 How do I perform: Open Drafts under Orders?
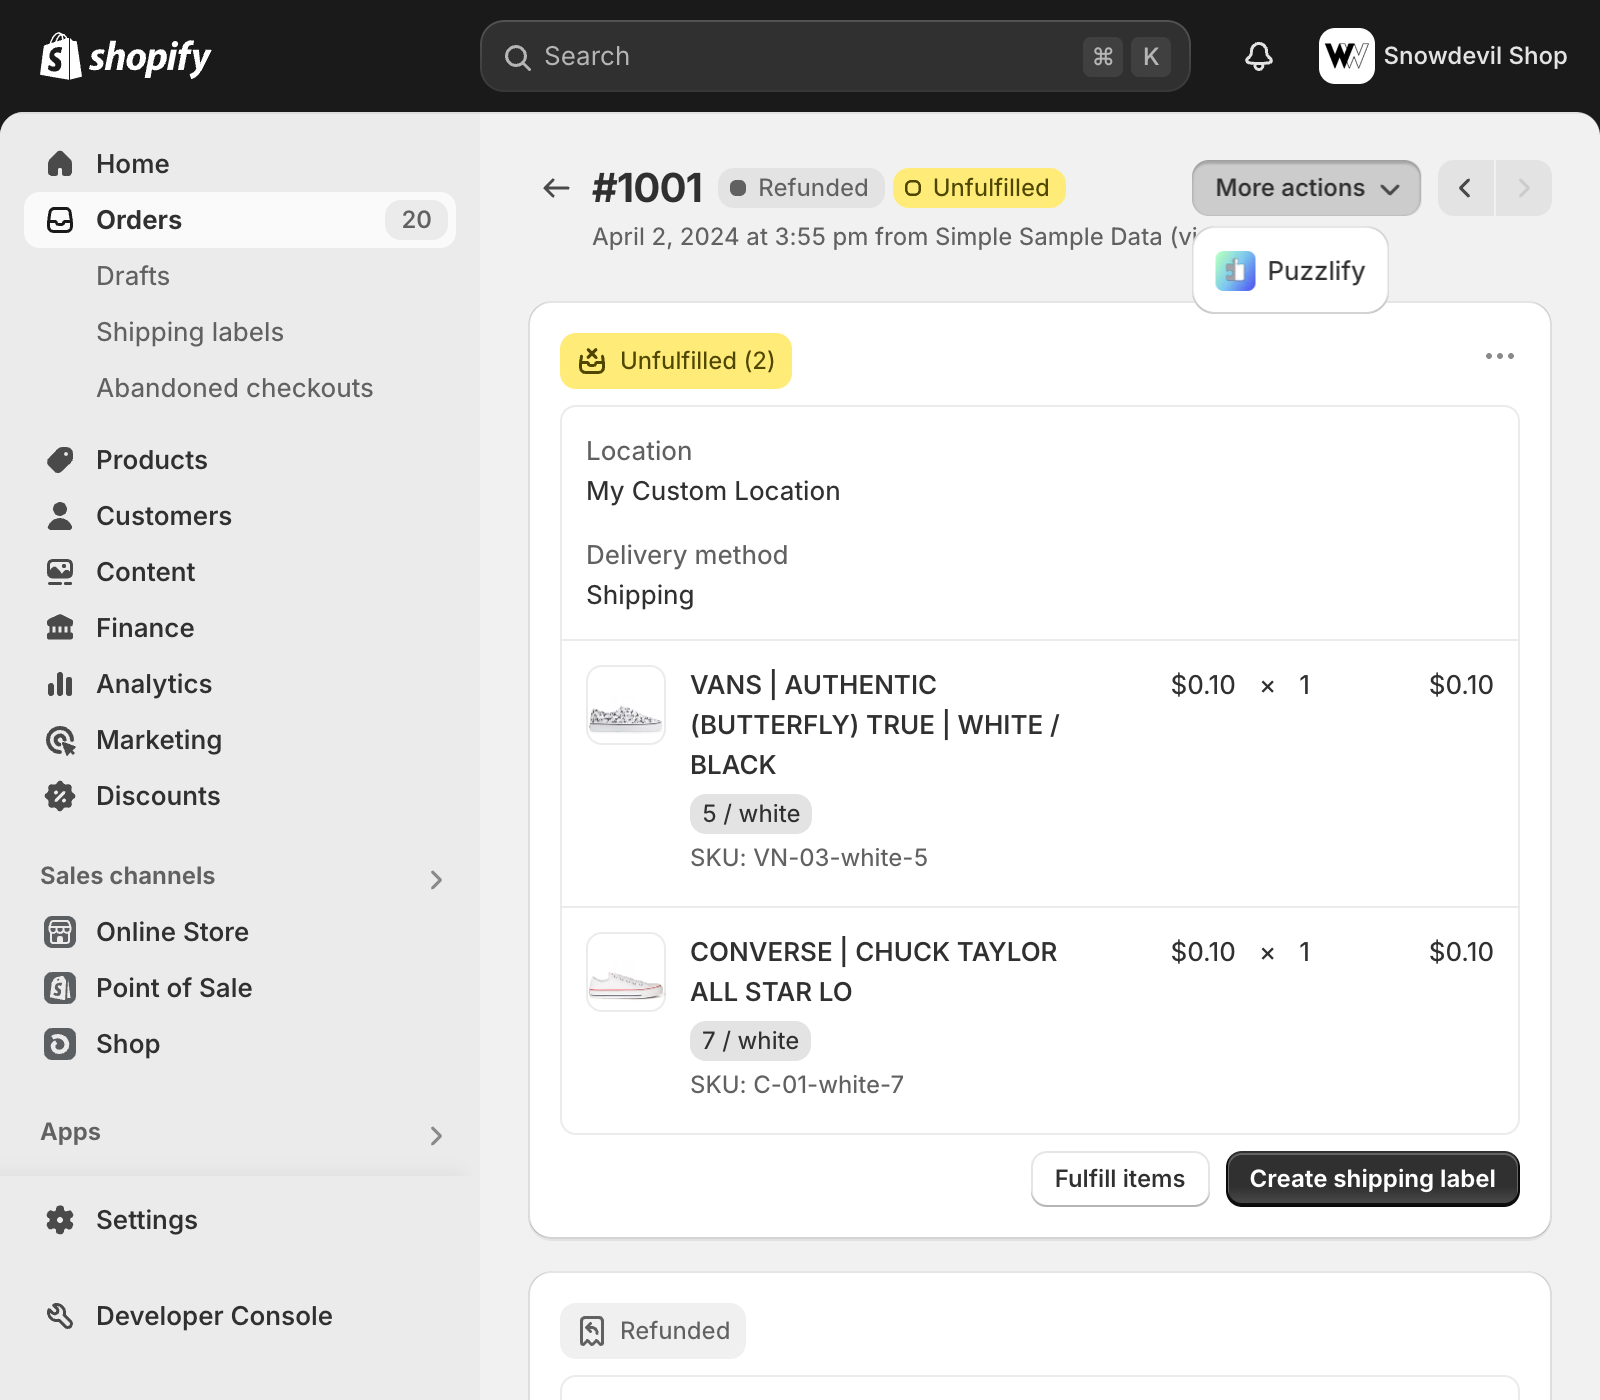click(133, 276)
